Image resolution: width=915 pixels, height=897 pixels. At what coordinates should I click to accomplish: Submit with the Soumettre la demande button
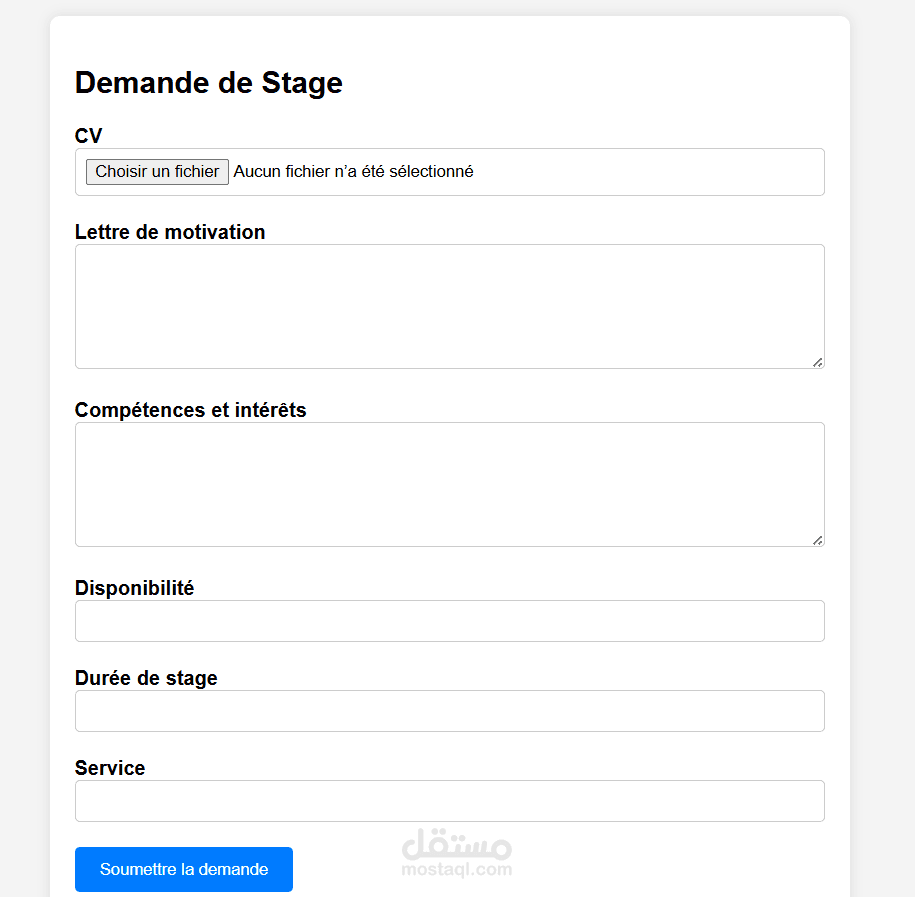pyautogui.click(x=184, y=869)
